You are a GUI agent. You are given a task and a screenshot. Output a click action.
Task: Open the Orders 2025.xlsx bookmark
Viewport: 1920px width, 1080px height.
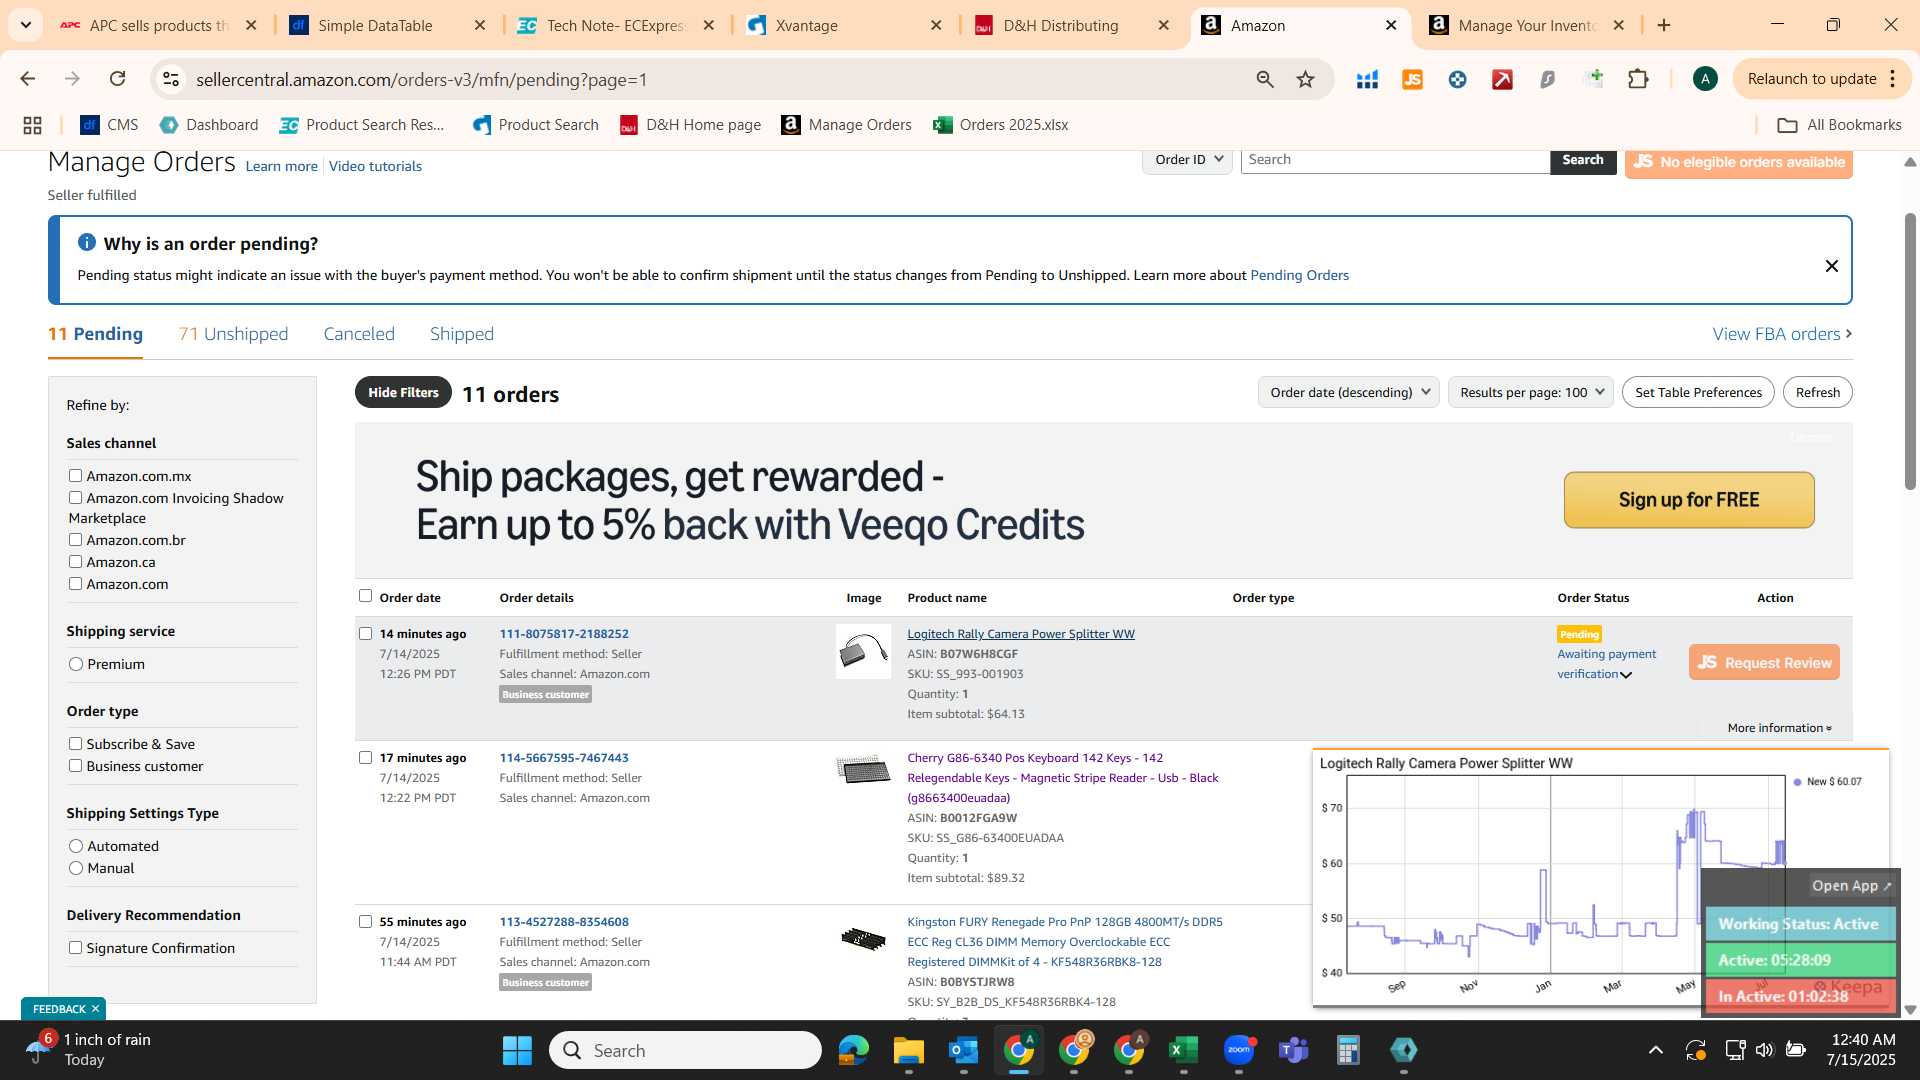1000,125
